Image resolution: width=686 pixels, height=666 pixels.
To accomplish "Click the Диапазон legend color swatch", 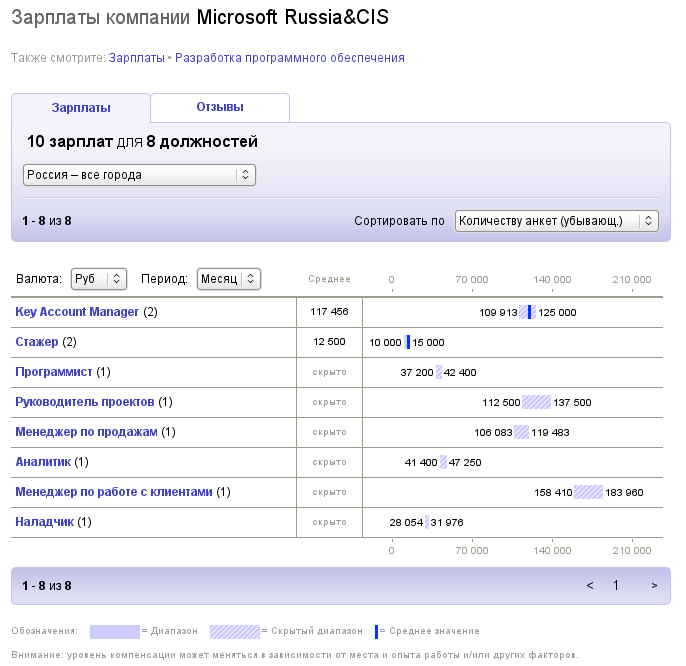I will (115, 631).
